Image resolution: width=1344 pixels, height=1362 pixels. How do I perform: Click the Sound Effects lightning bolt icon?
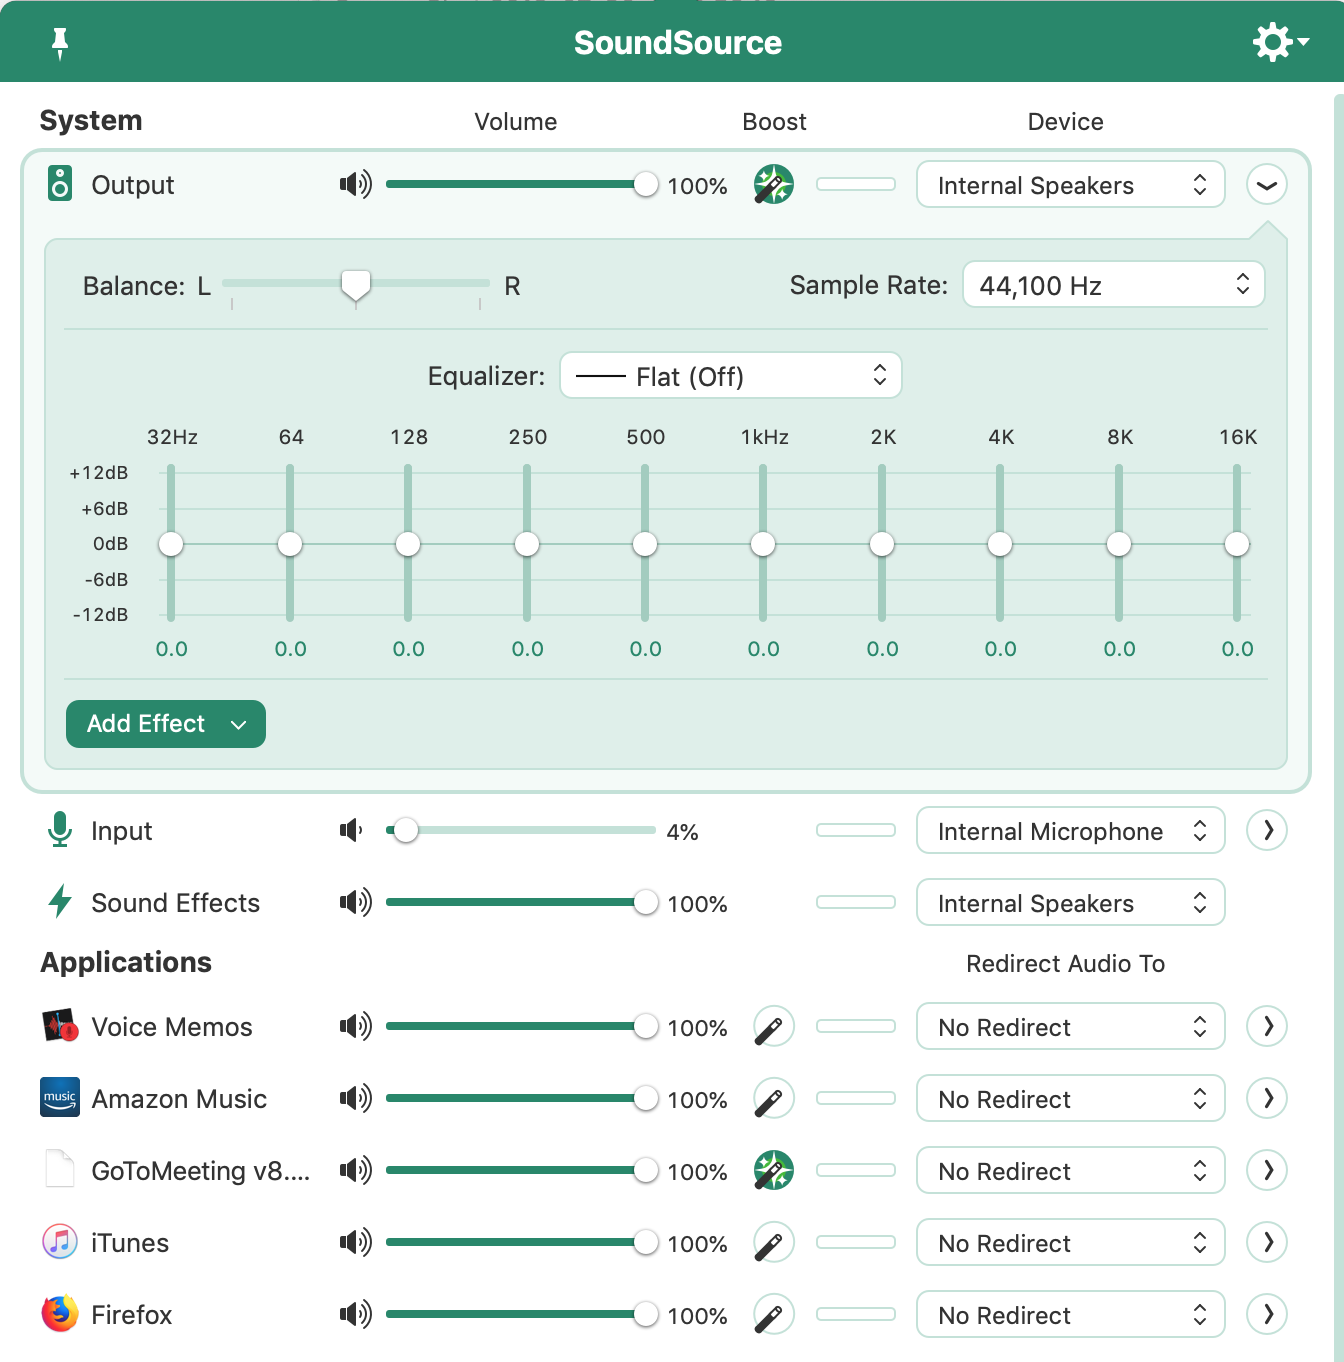(x=60, y=902)
